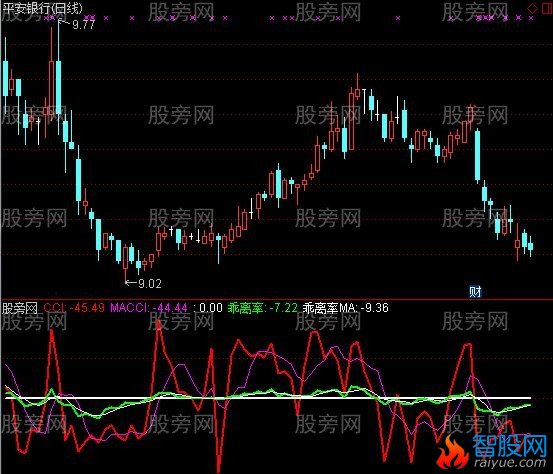Click the green 乖离率: -7.22 label
Screen dimensions: 553x474
click(x=262, y=308)
